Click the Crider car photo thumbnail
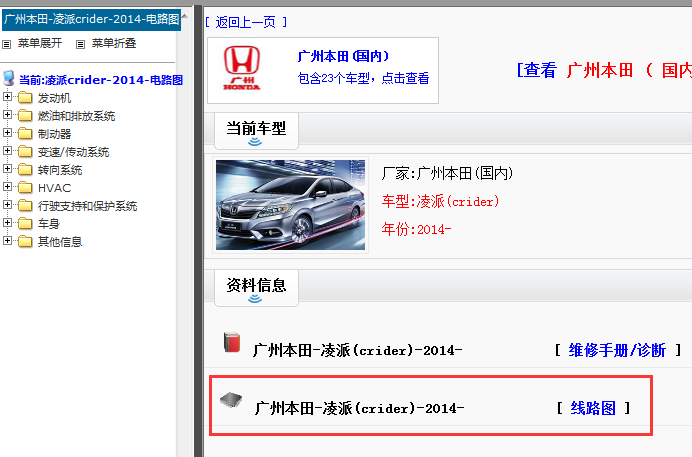The height and width of the screenshot is (457, 692). (x=290, y=205)
